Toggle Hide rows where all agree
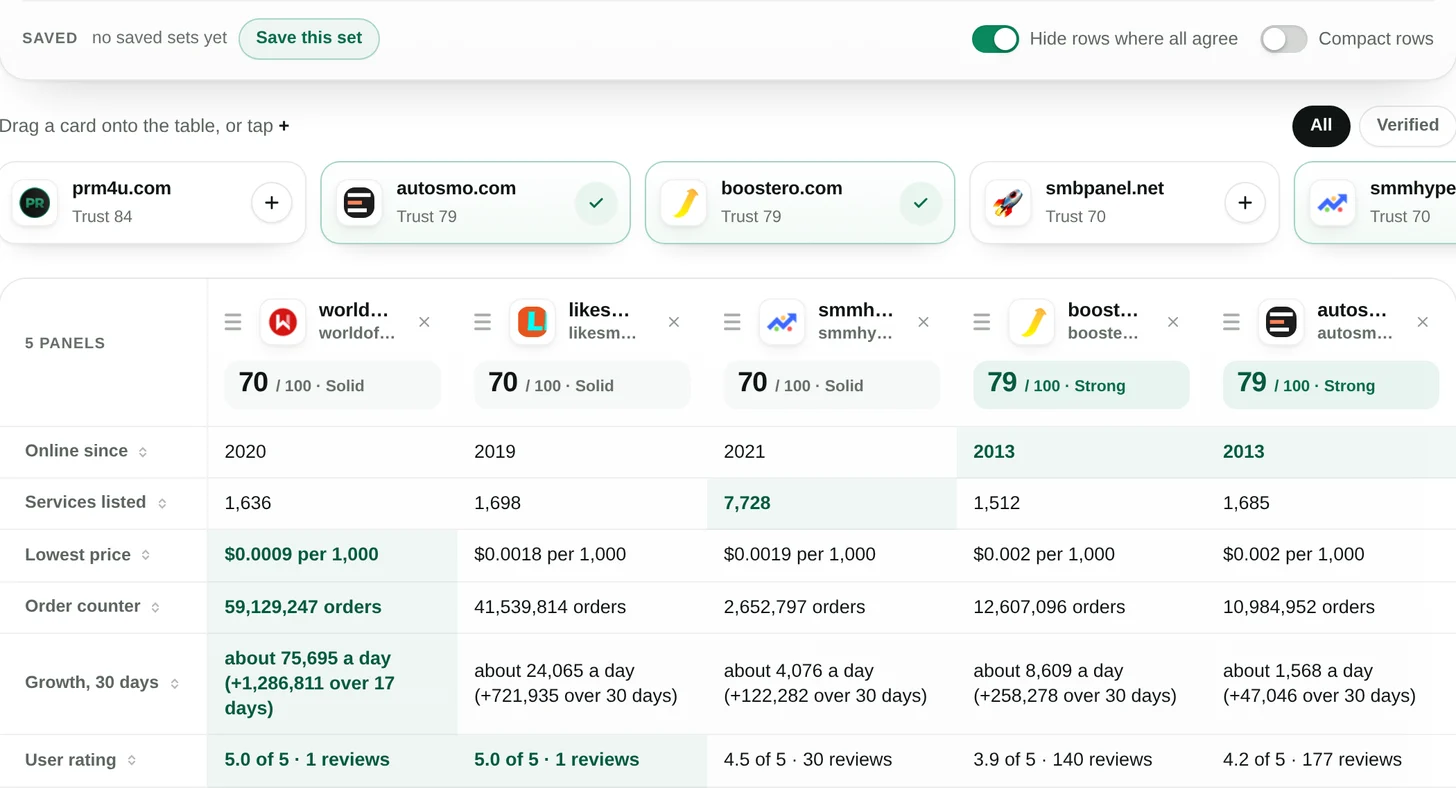This screenshot has height=788, width=1456. click(x=995, y=39)
